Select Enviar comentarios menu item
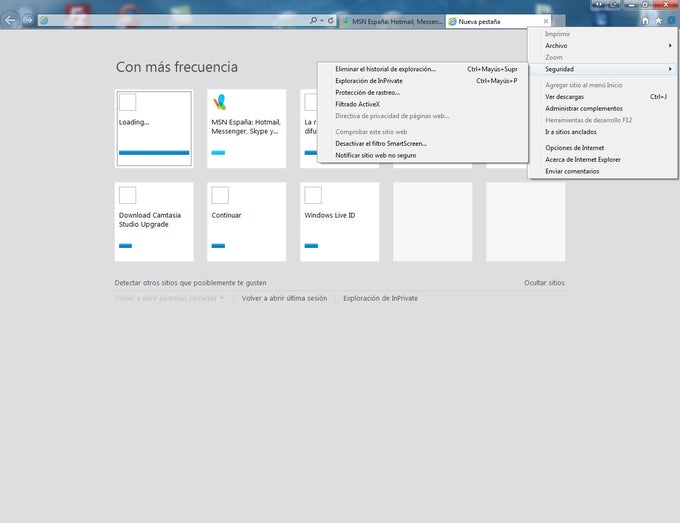The height and width of the screenshot is (523, 680). pos(603,171)
